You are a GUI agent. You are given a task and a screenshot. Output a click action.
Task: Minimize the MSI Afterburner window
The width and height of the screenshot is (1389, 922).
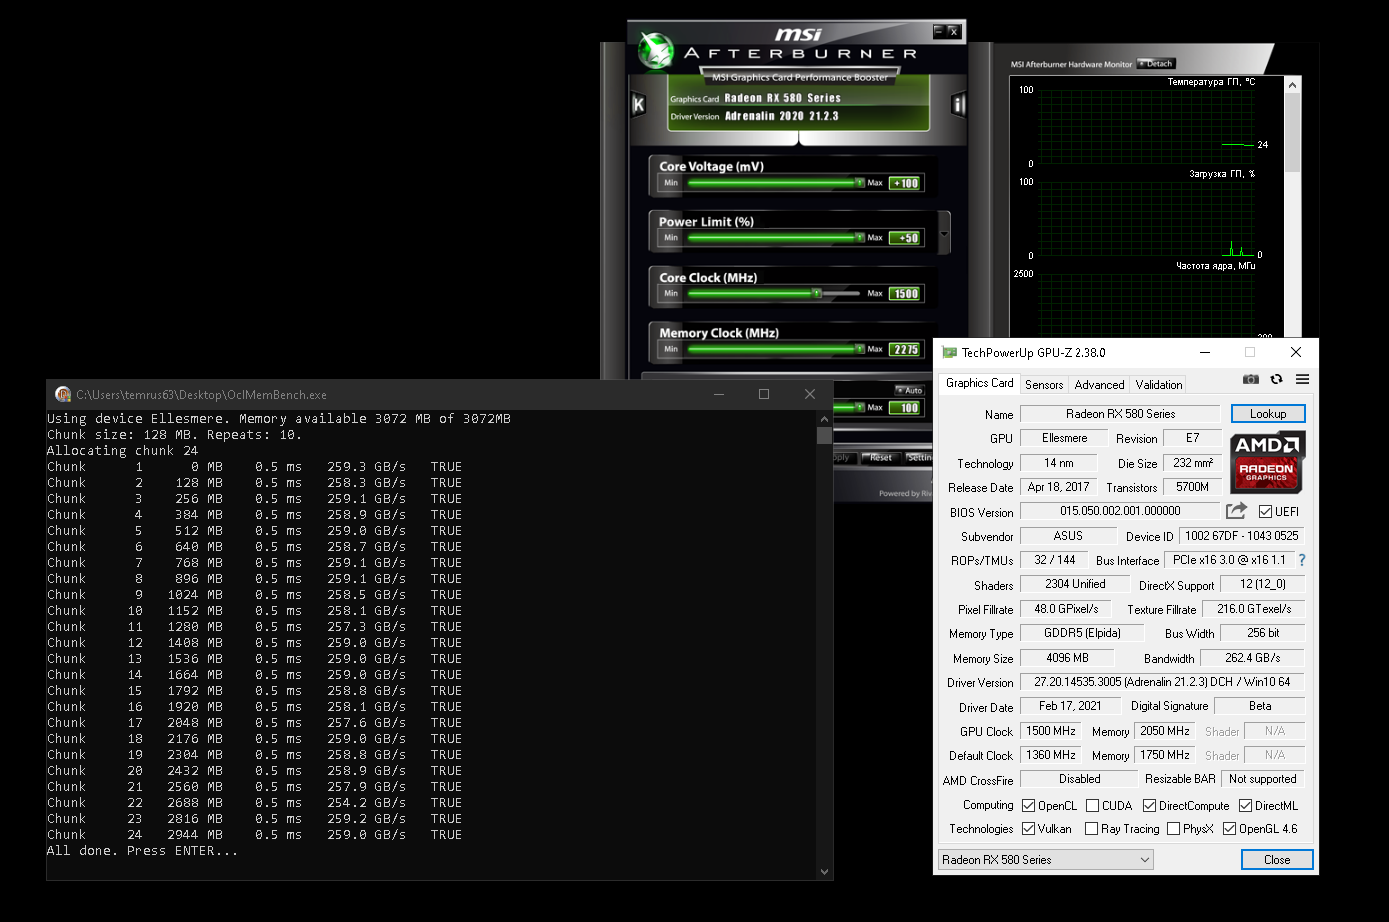click(939, 31)
